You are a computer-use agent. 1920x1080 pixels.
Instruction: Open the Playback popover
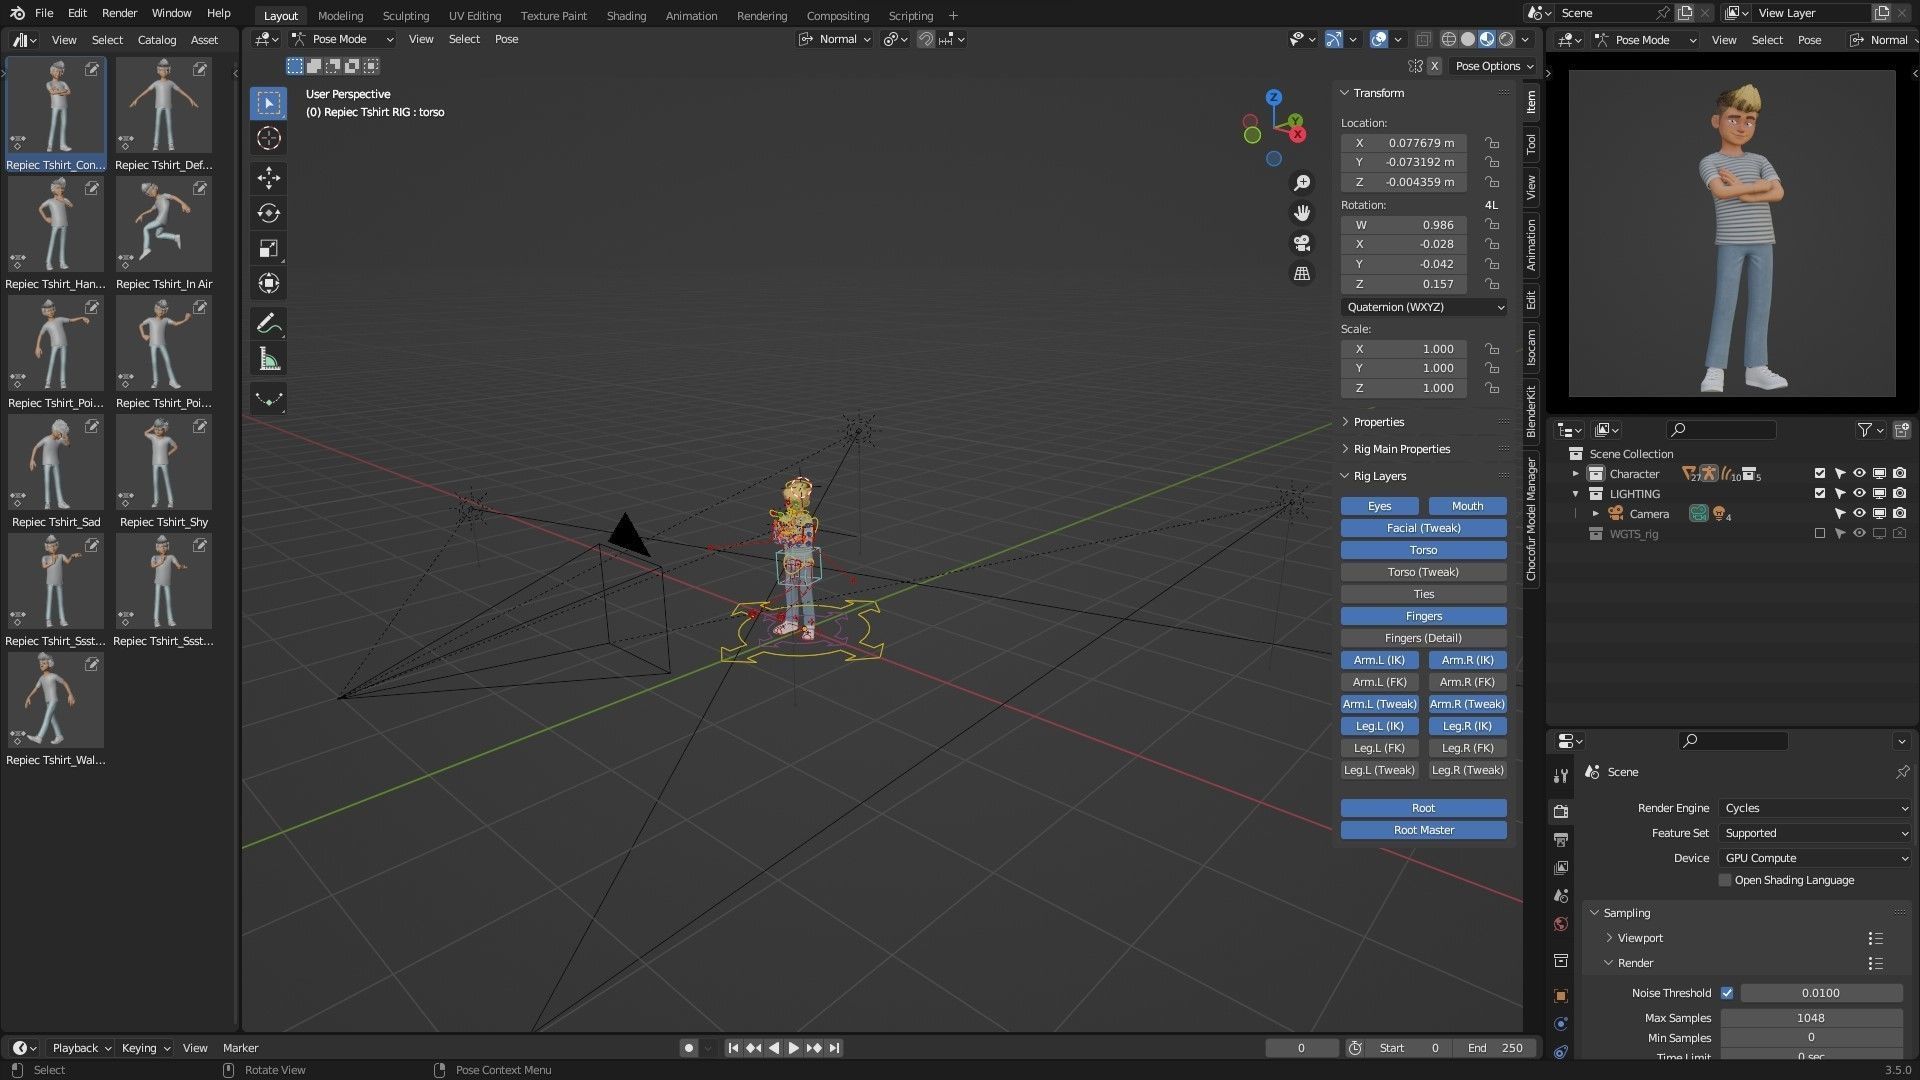click(81, 1048)
